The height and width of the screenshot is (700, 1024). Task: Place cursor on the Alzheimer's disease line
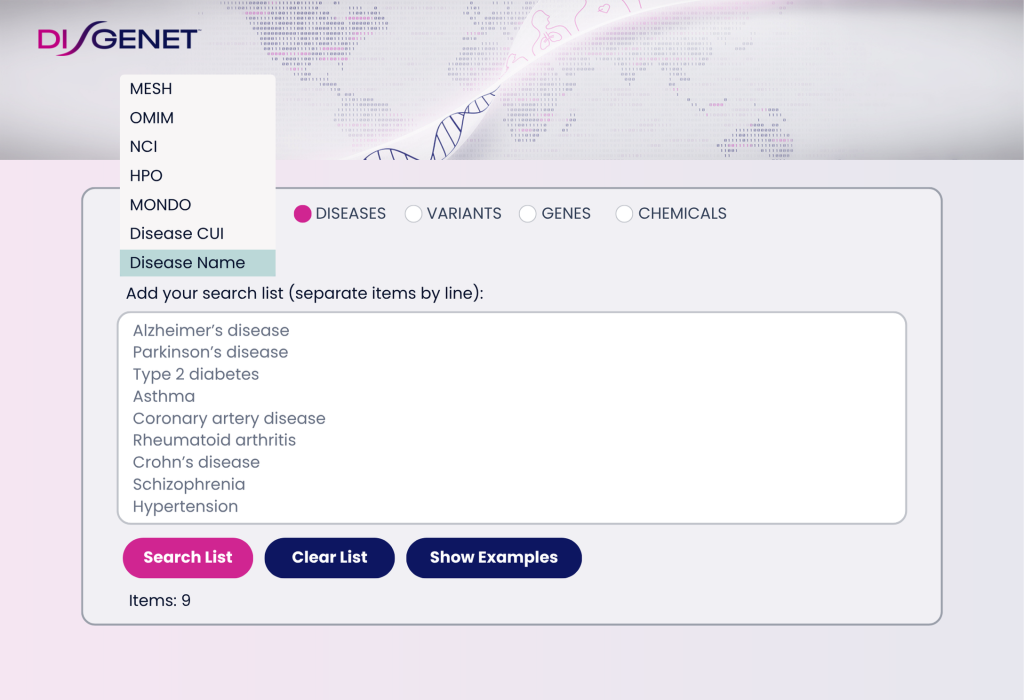tap(211, 330)
